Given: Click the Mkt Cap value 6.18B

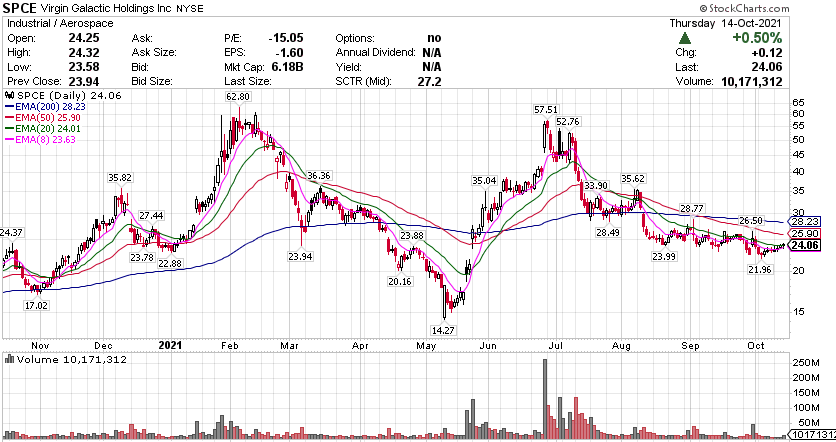Looking at the screenshot, I should pyautogui.click(x=287, y=67).
